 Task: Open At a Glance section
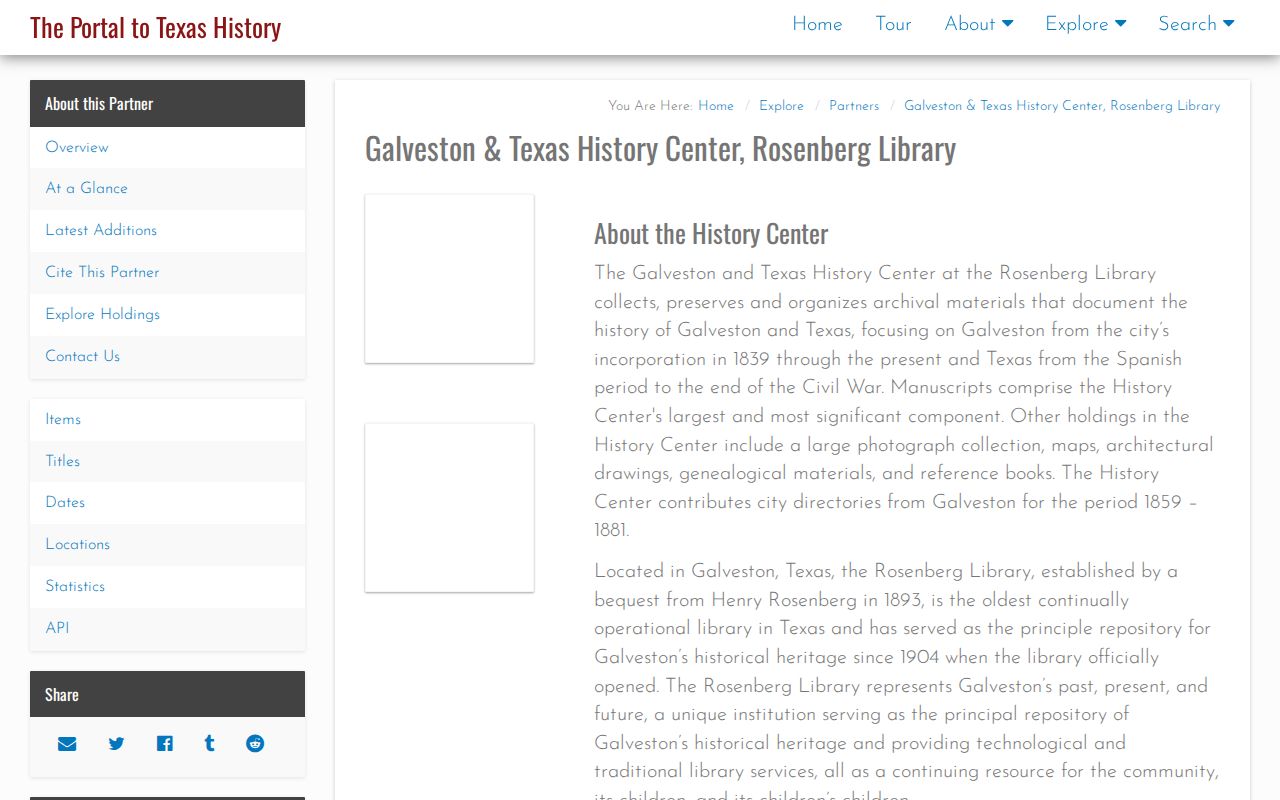[167, 189]
